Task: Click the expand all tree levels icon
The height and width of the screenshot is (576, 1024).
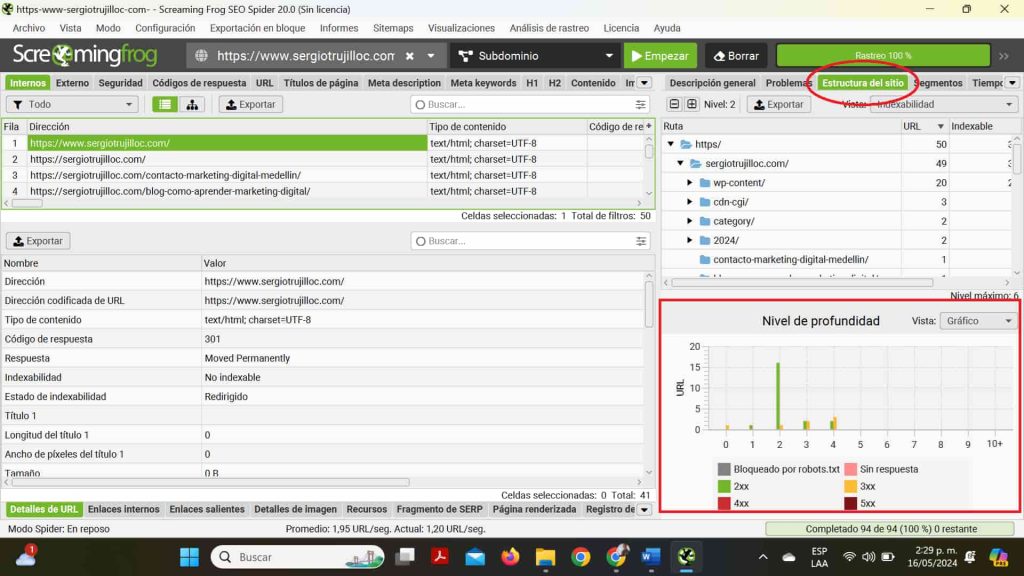Action: (x=691, y=104)
